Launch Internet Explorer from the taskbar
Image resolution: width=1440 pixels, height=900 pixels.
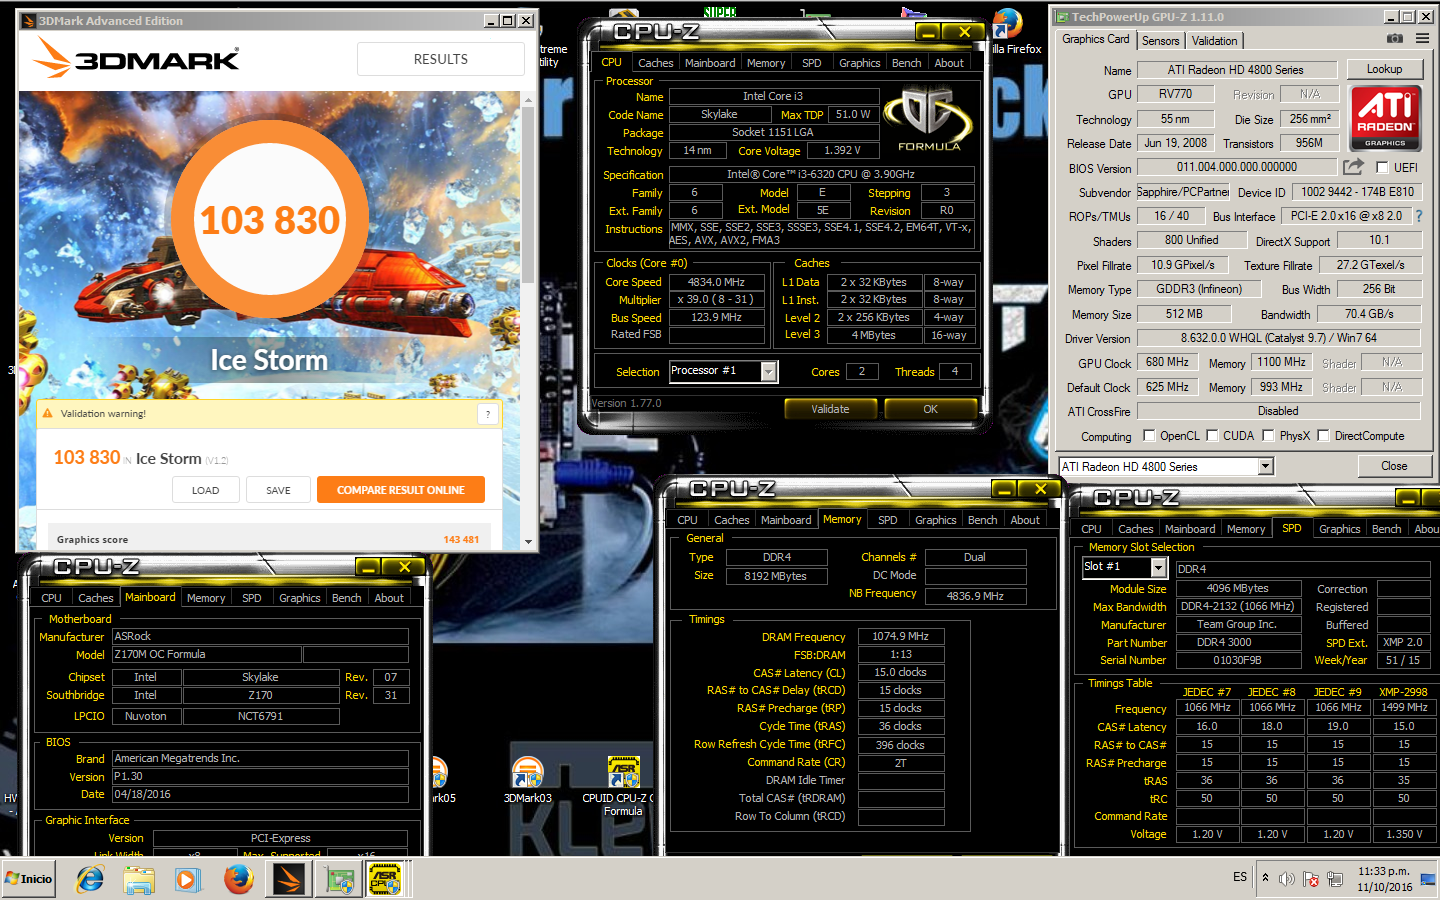[x=90, y=879]
